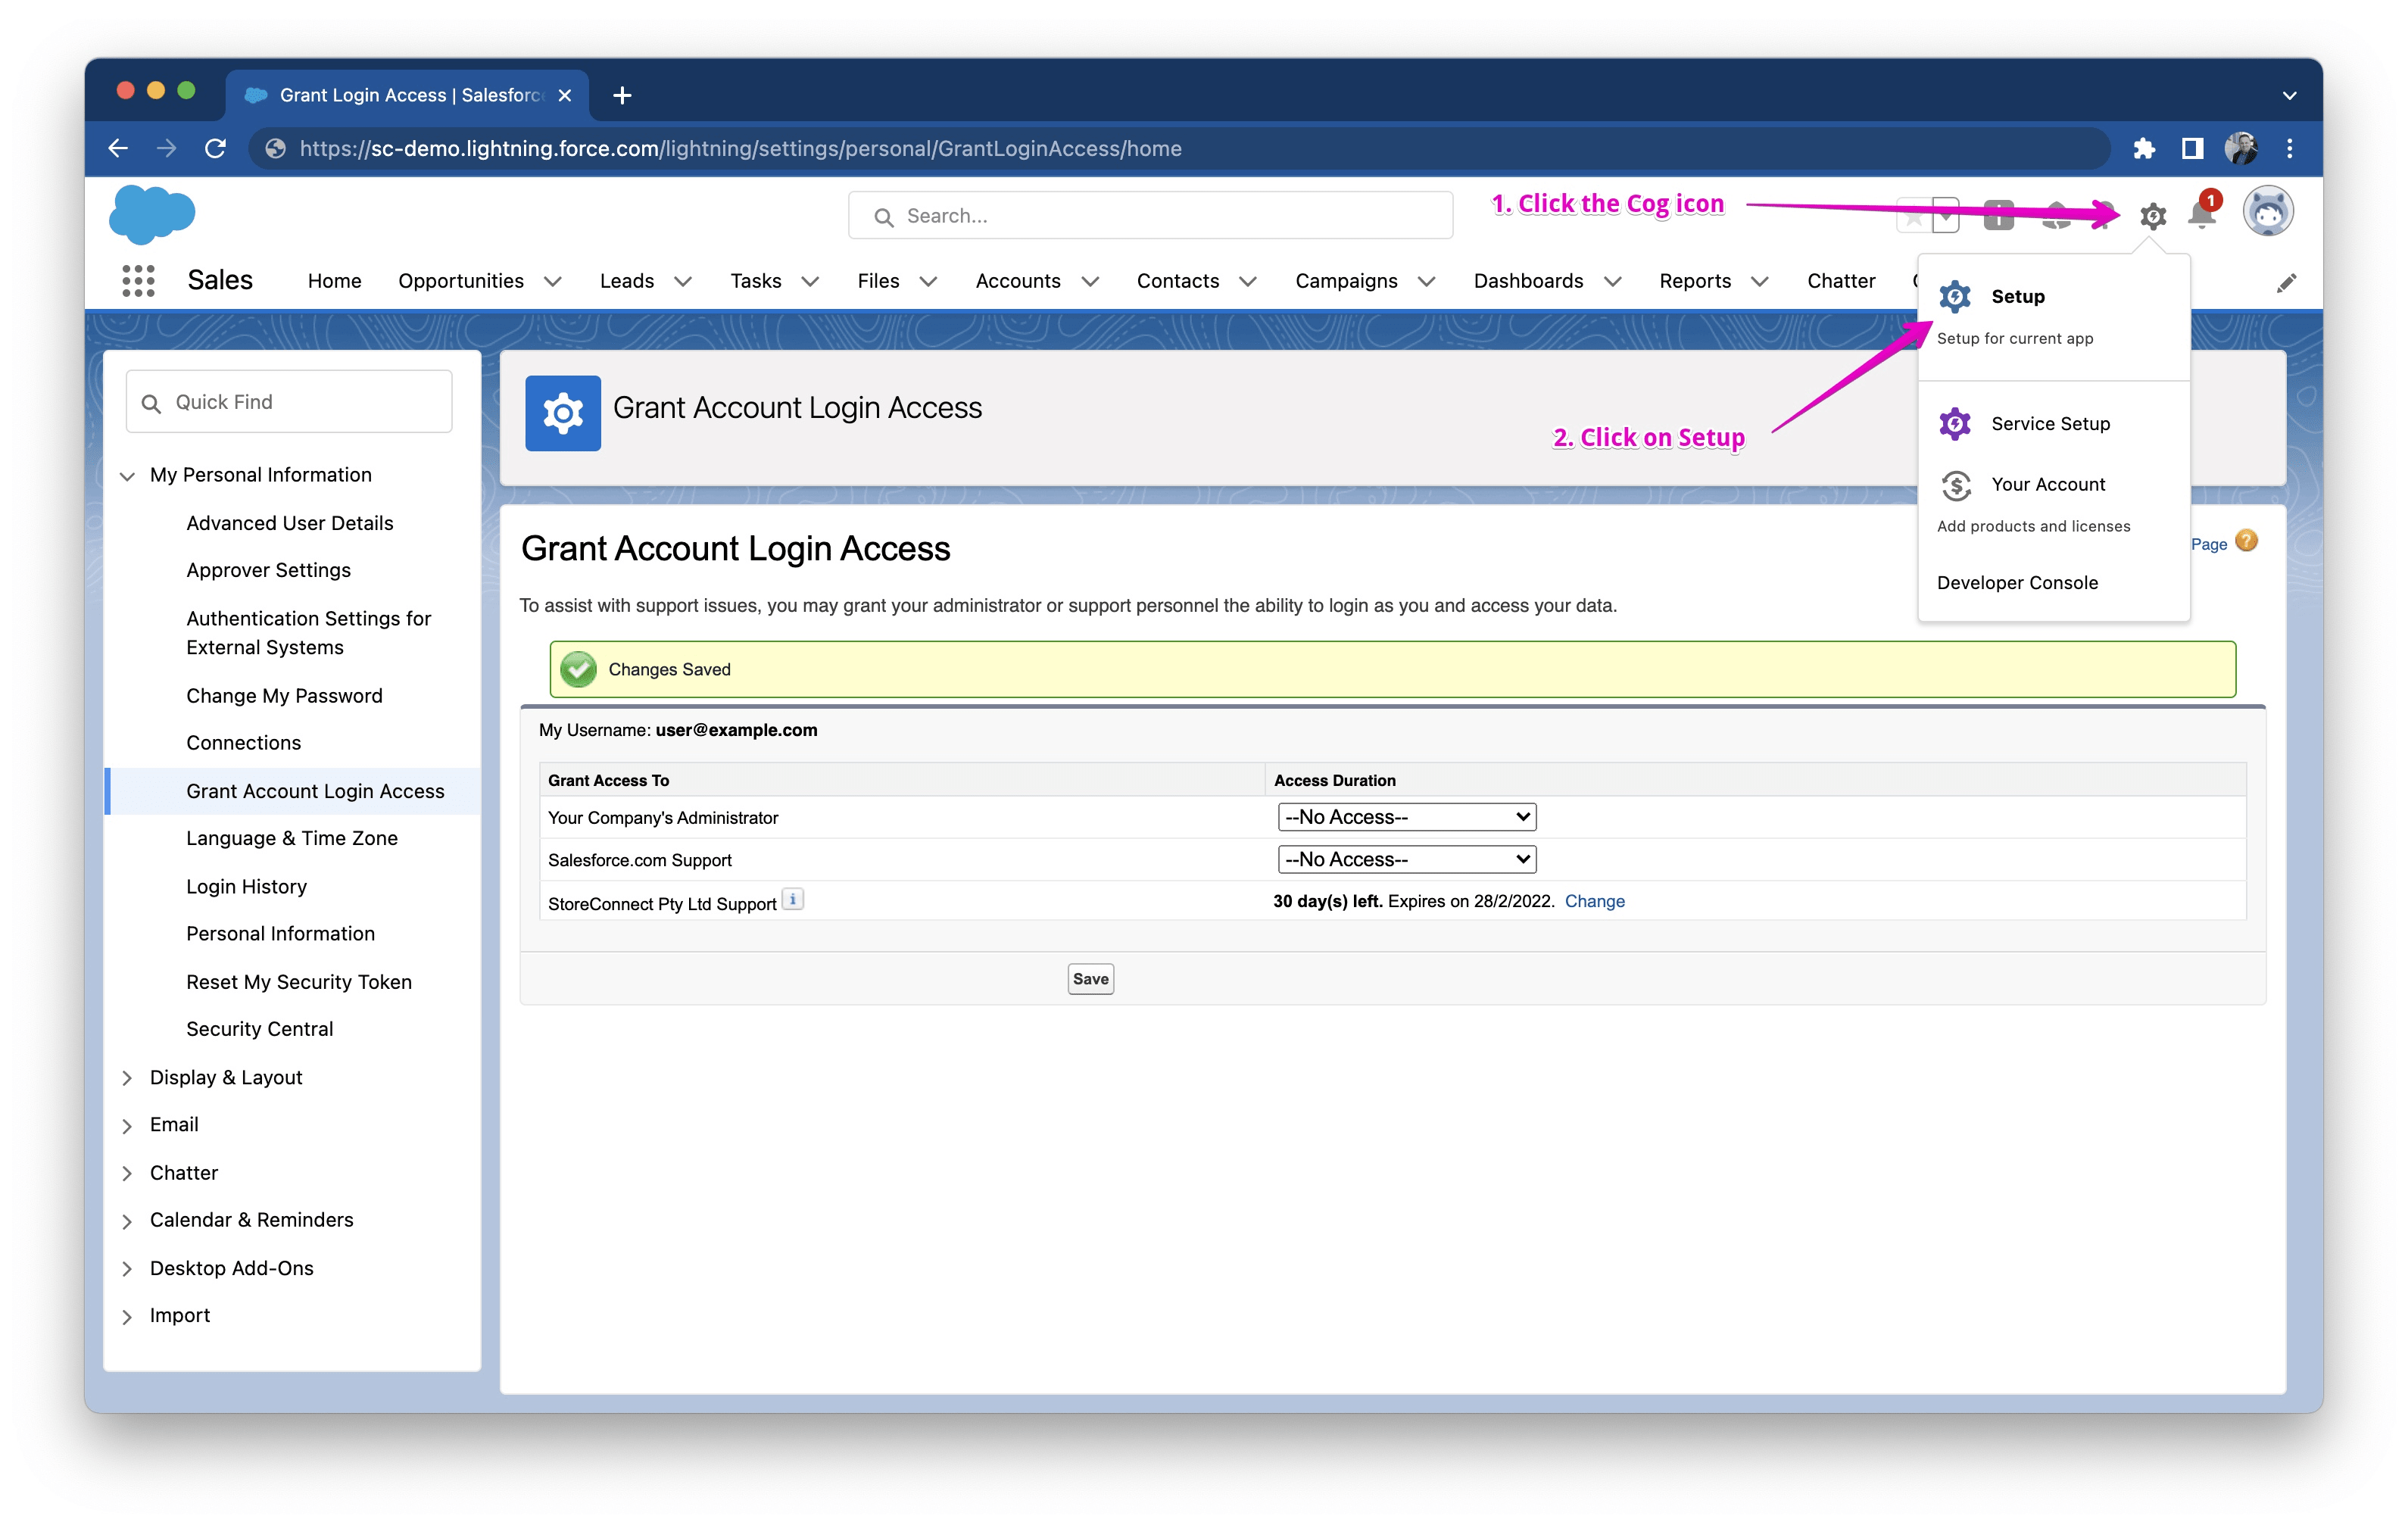Click the StoreConnect Support info icon
Image resolution: width=2408 pixels, height=1525 pixels.
click(x=793, y=899)
